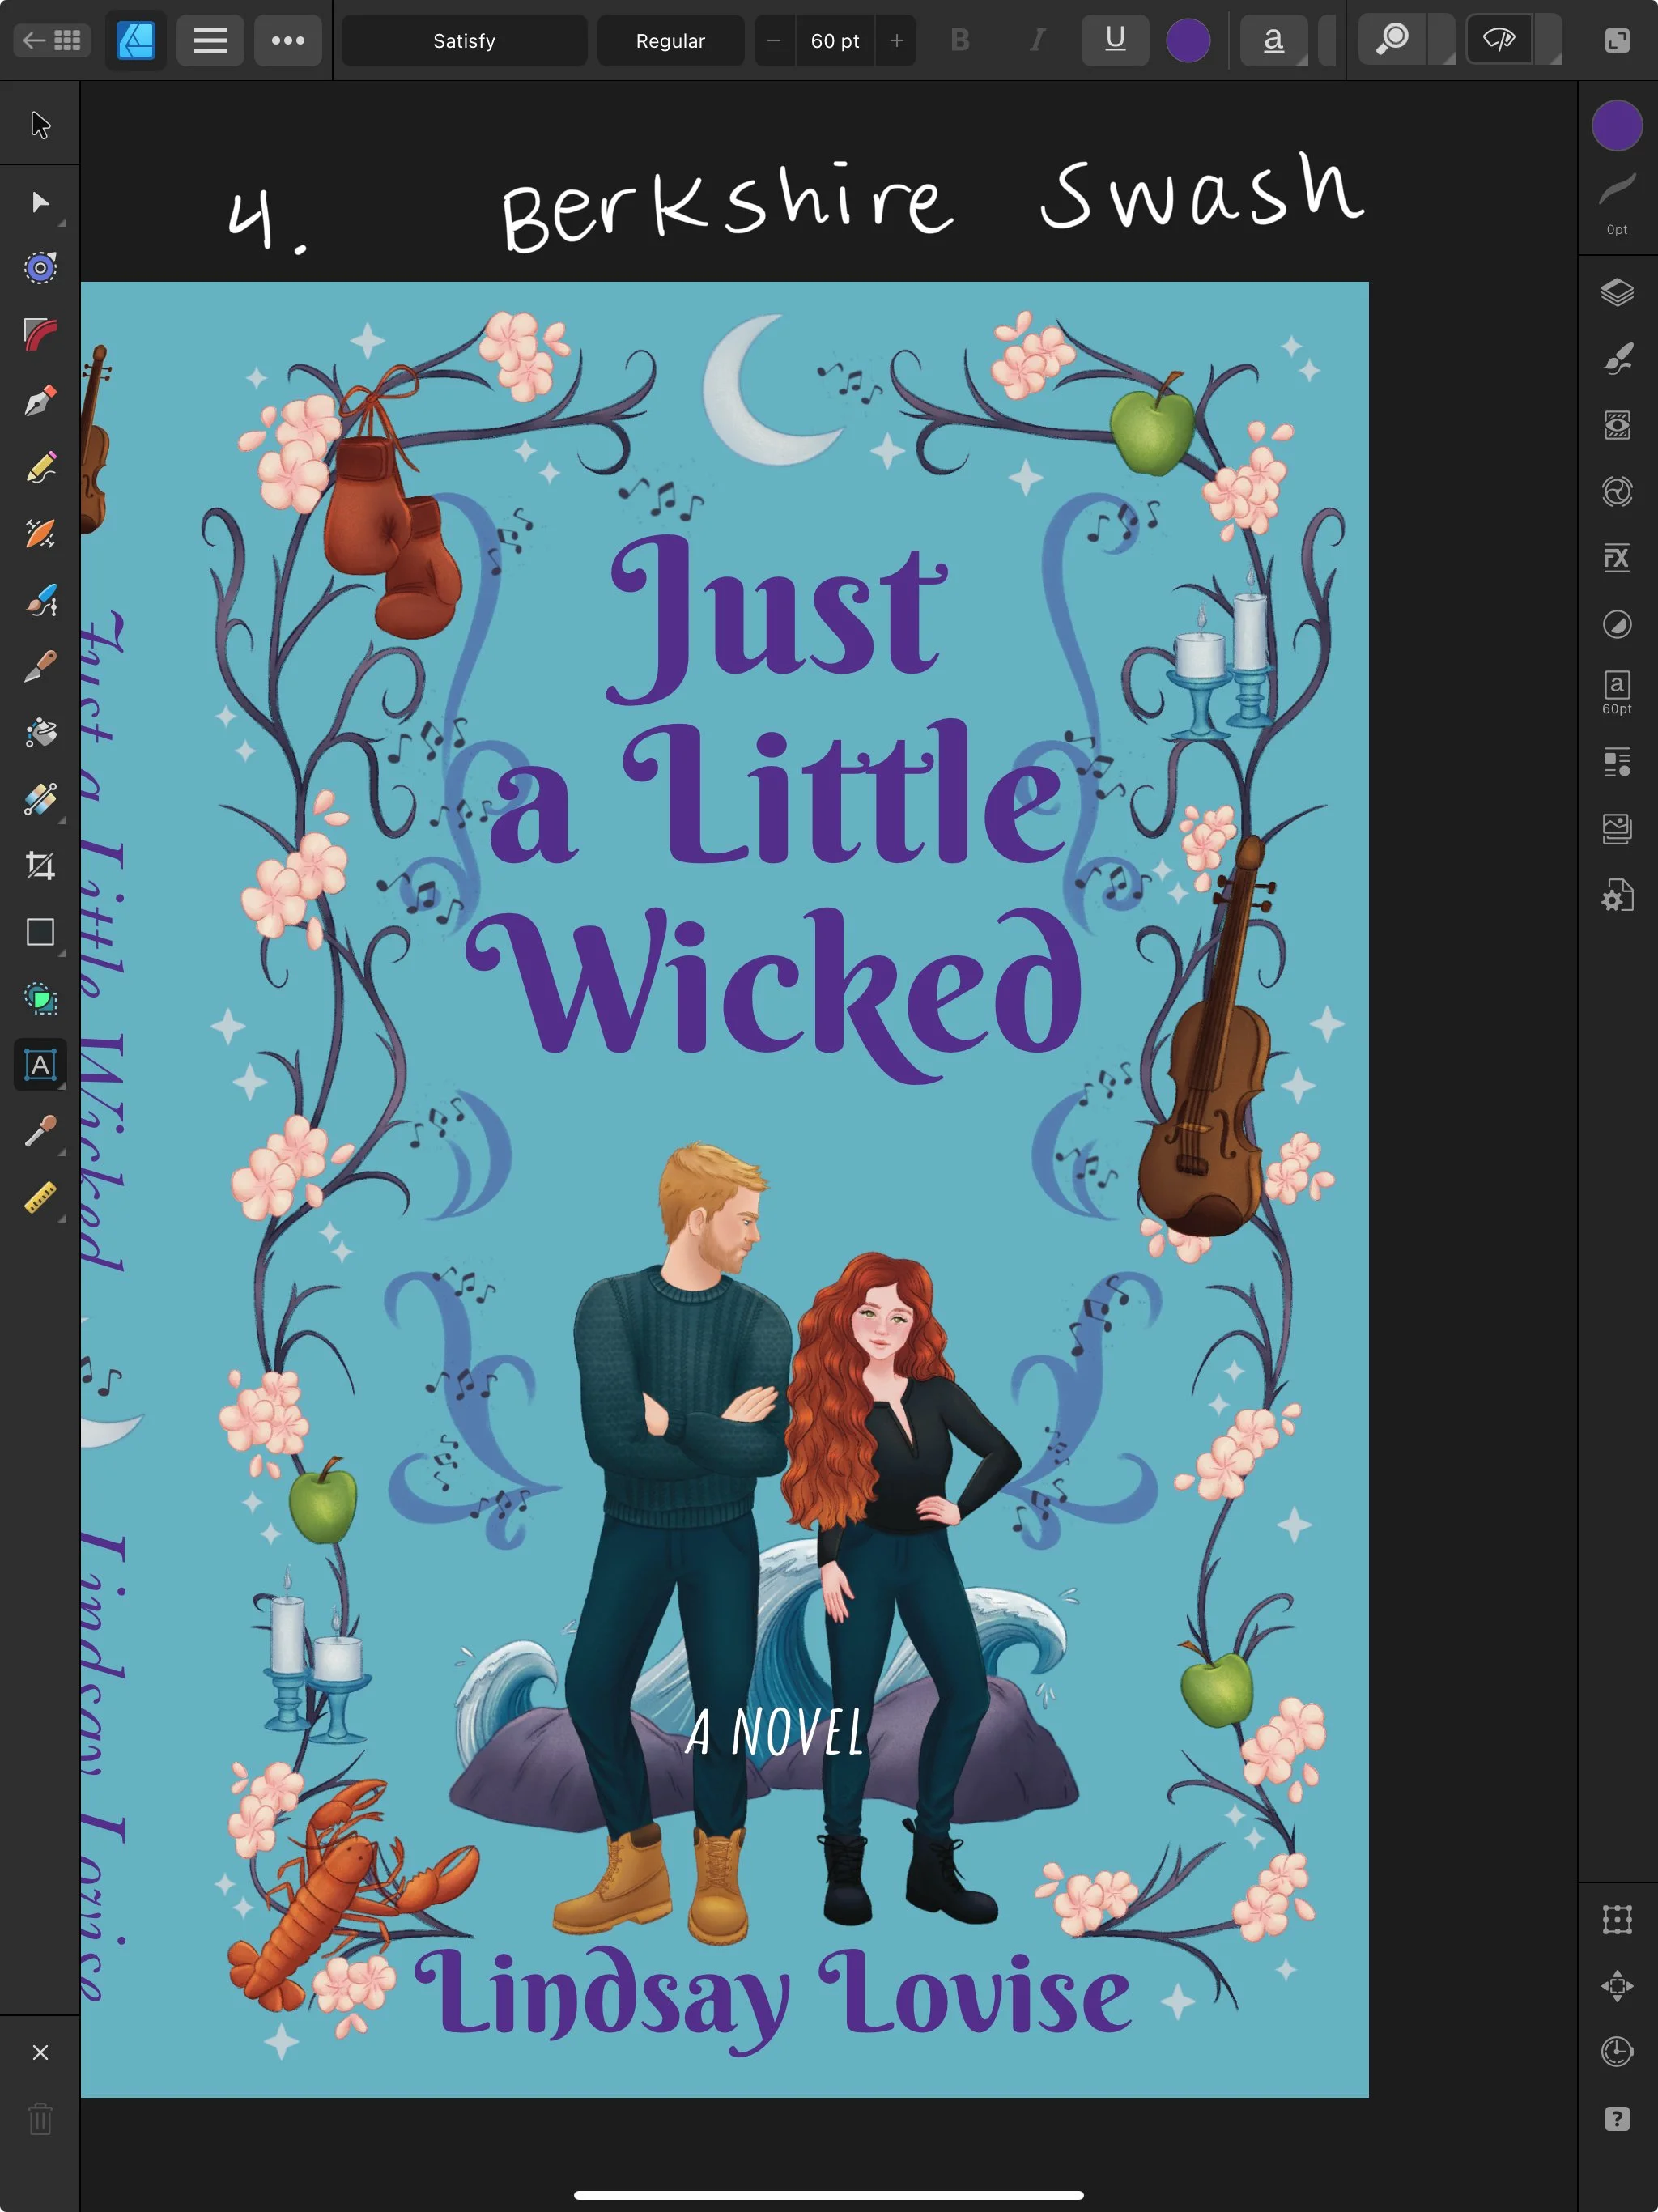Open the Satisfy font family dropdown
The height and width of the screenshot is (2212, 1658).
464,41
